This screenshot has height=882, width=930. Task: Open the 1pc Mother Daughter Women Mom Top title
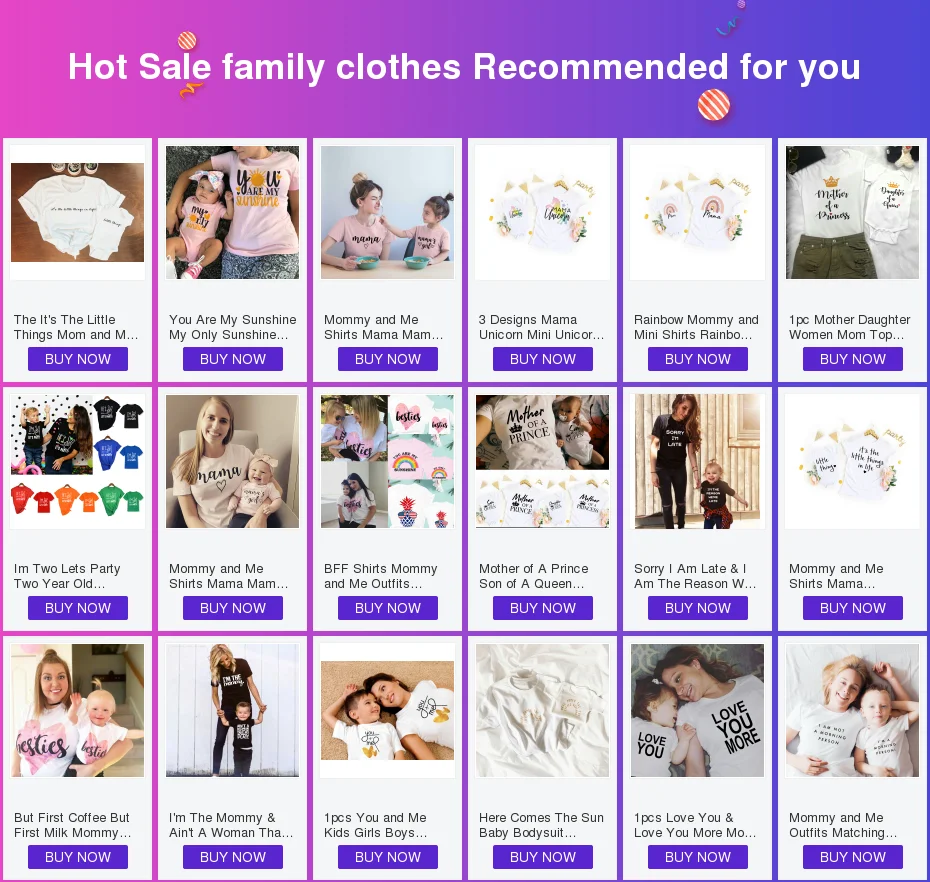point(849,327)
